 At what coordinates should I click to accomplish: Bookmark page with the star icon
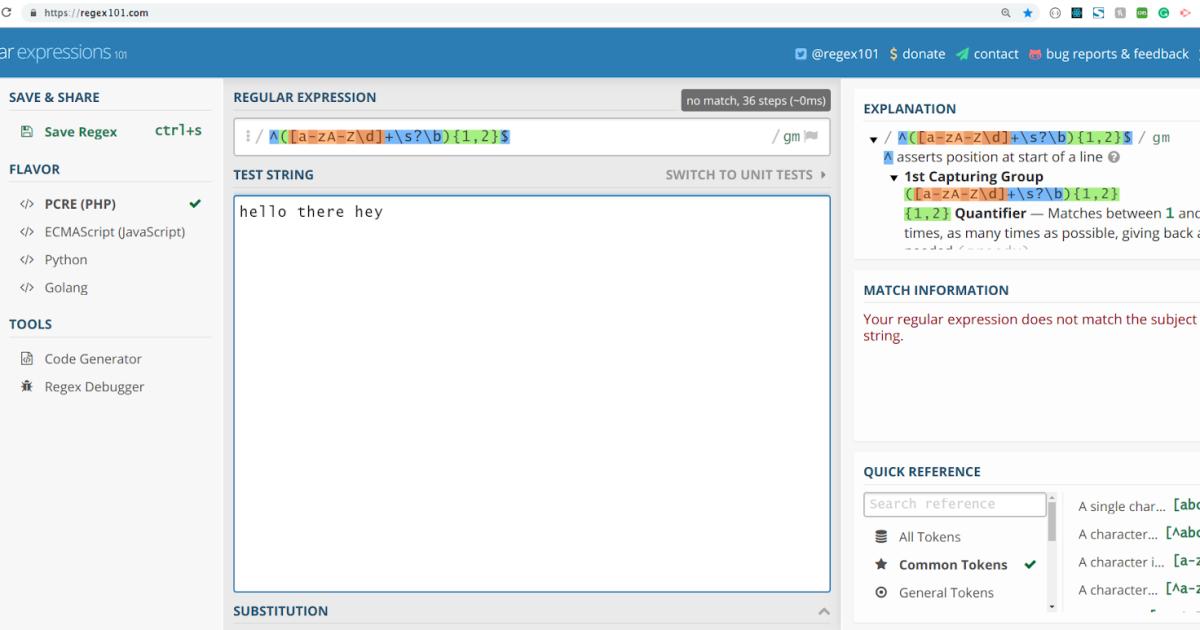click(1028, 13)
